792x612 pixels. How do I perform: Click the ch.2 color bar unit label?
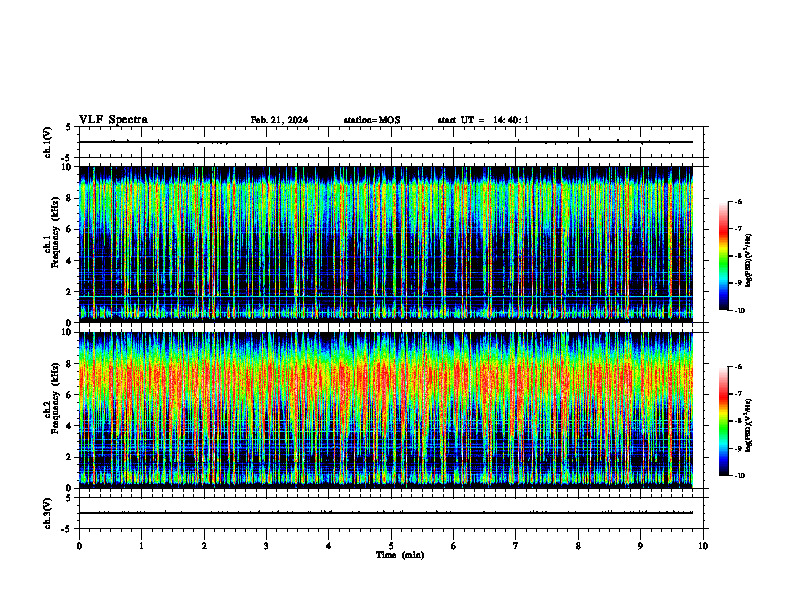tap(749, 425)
